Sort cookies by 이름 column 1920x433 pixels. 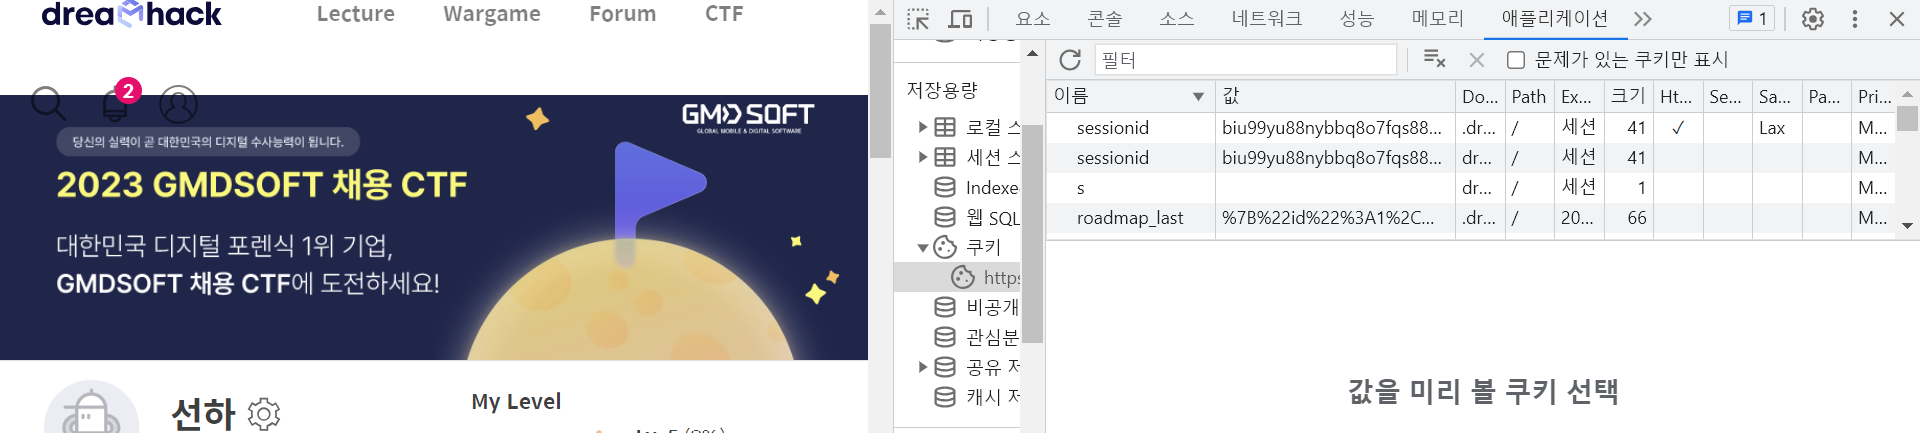click(x=1130, y=96)
